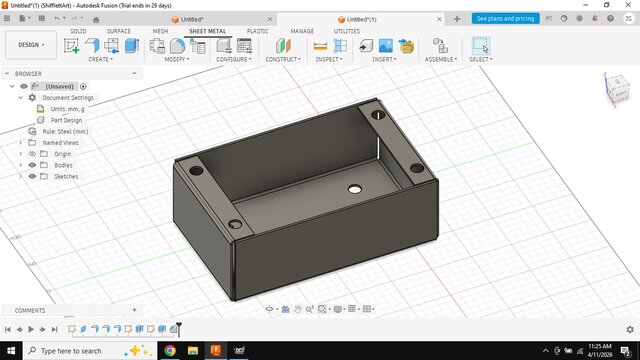Click the Home icon
Screen dimensions: 640x360
[x=96, y=20]
